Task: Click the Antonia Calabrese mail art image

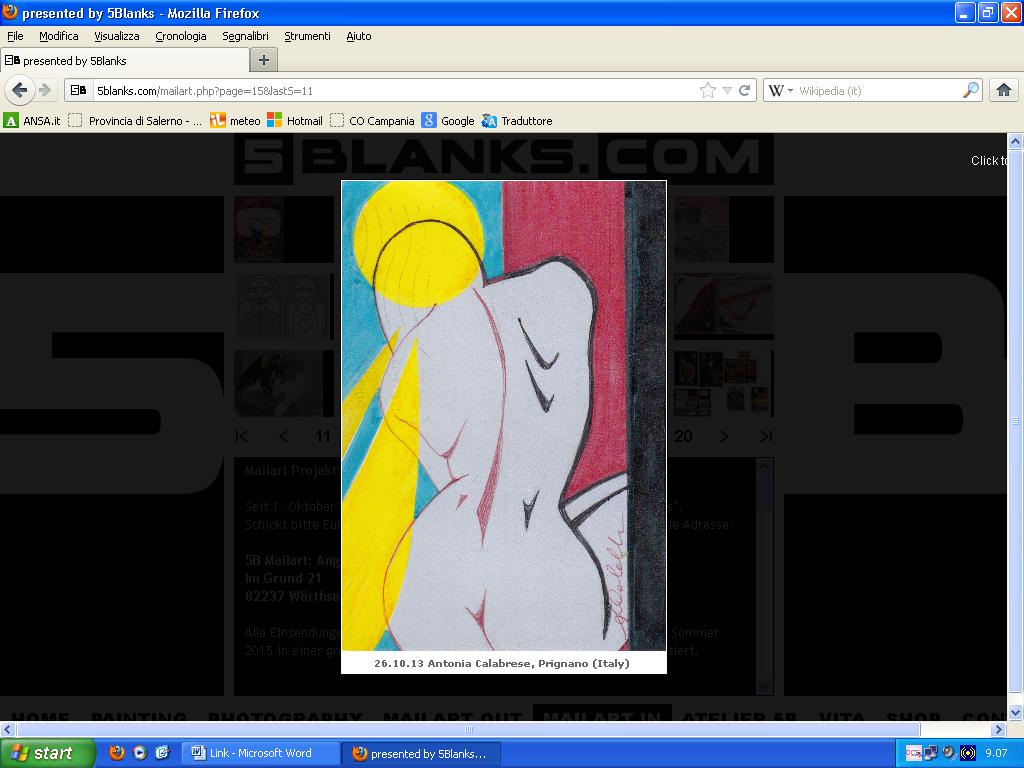Action: click(x=503, y=415)
